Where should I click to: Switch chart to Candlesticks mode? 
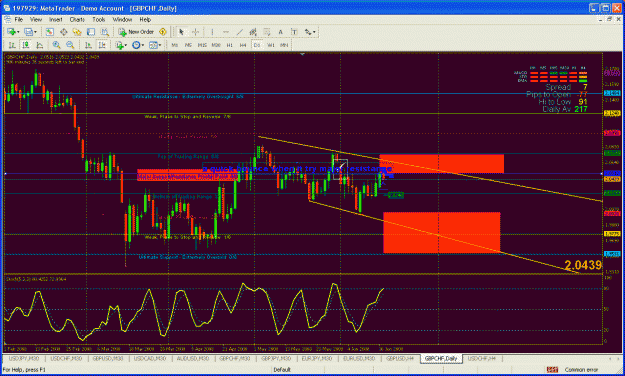coord(26,45)
